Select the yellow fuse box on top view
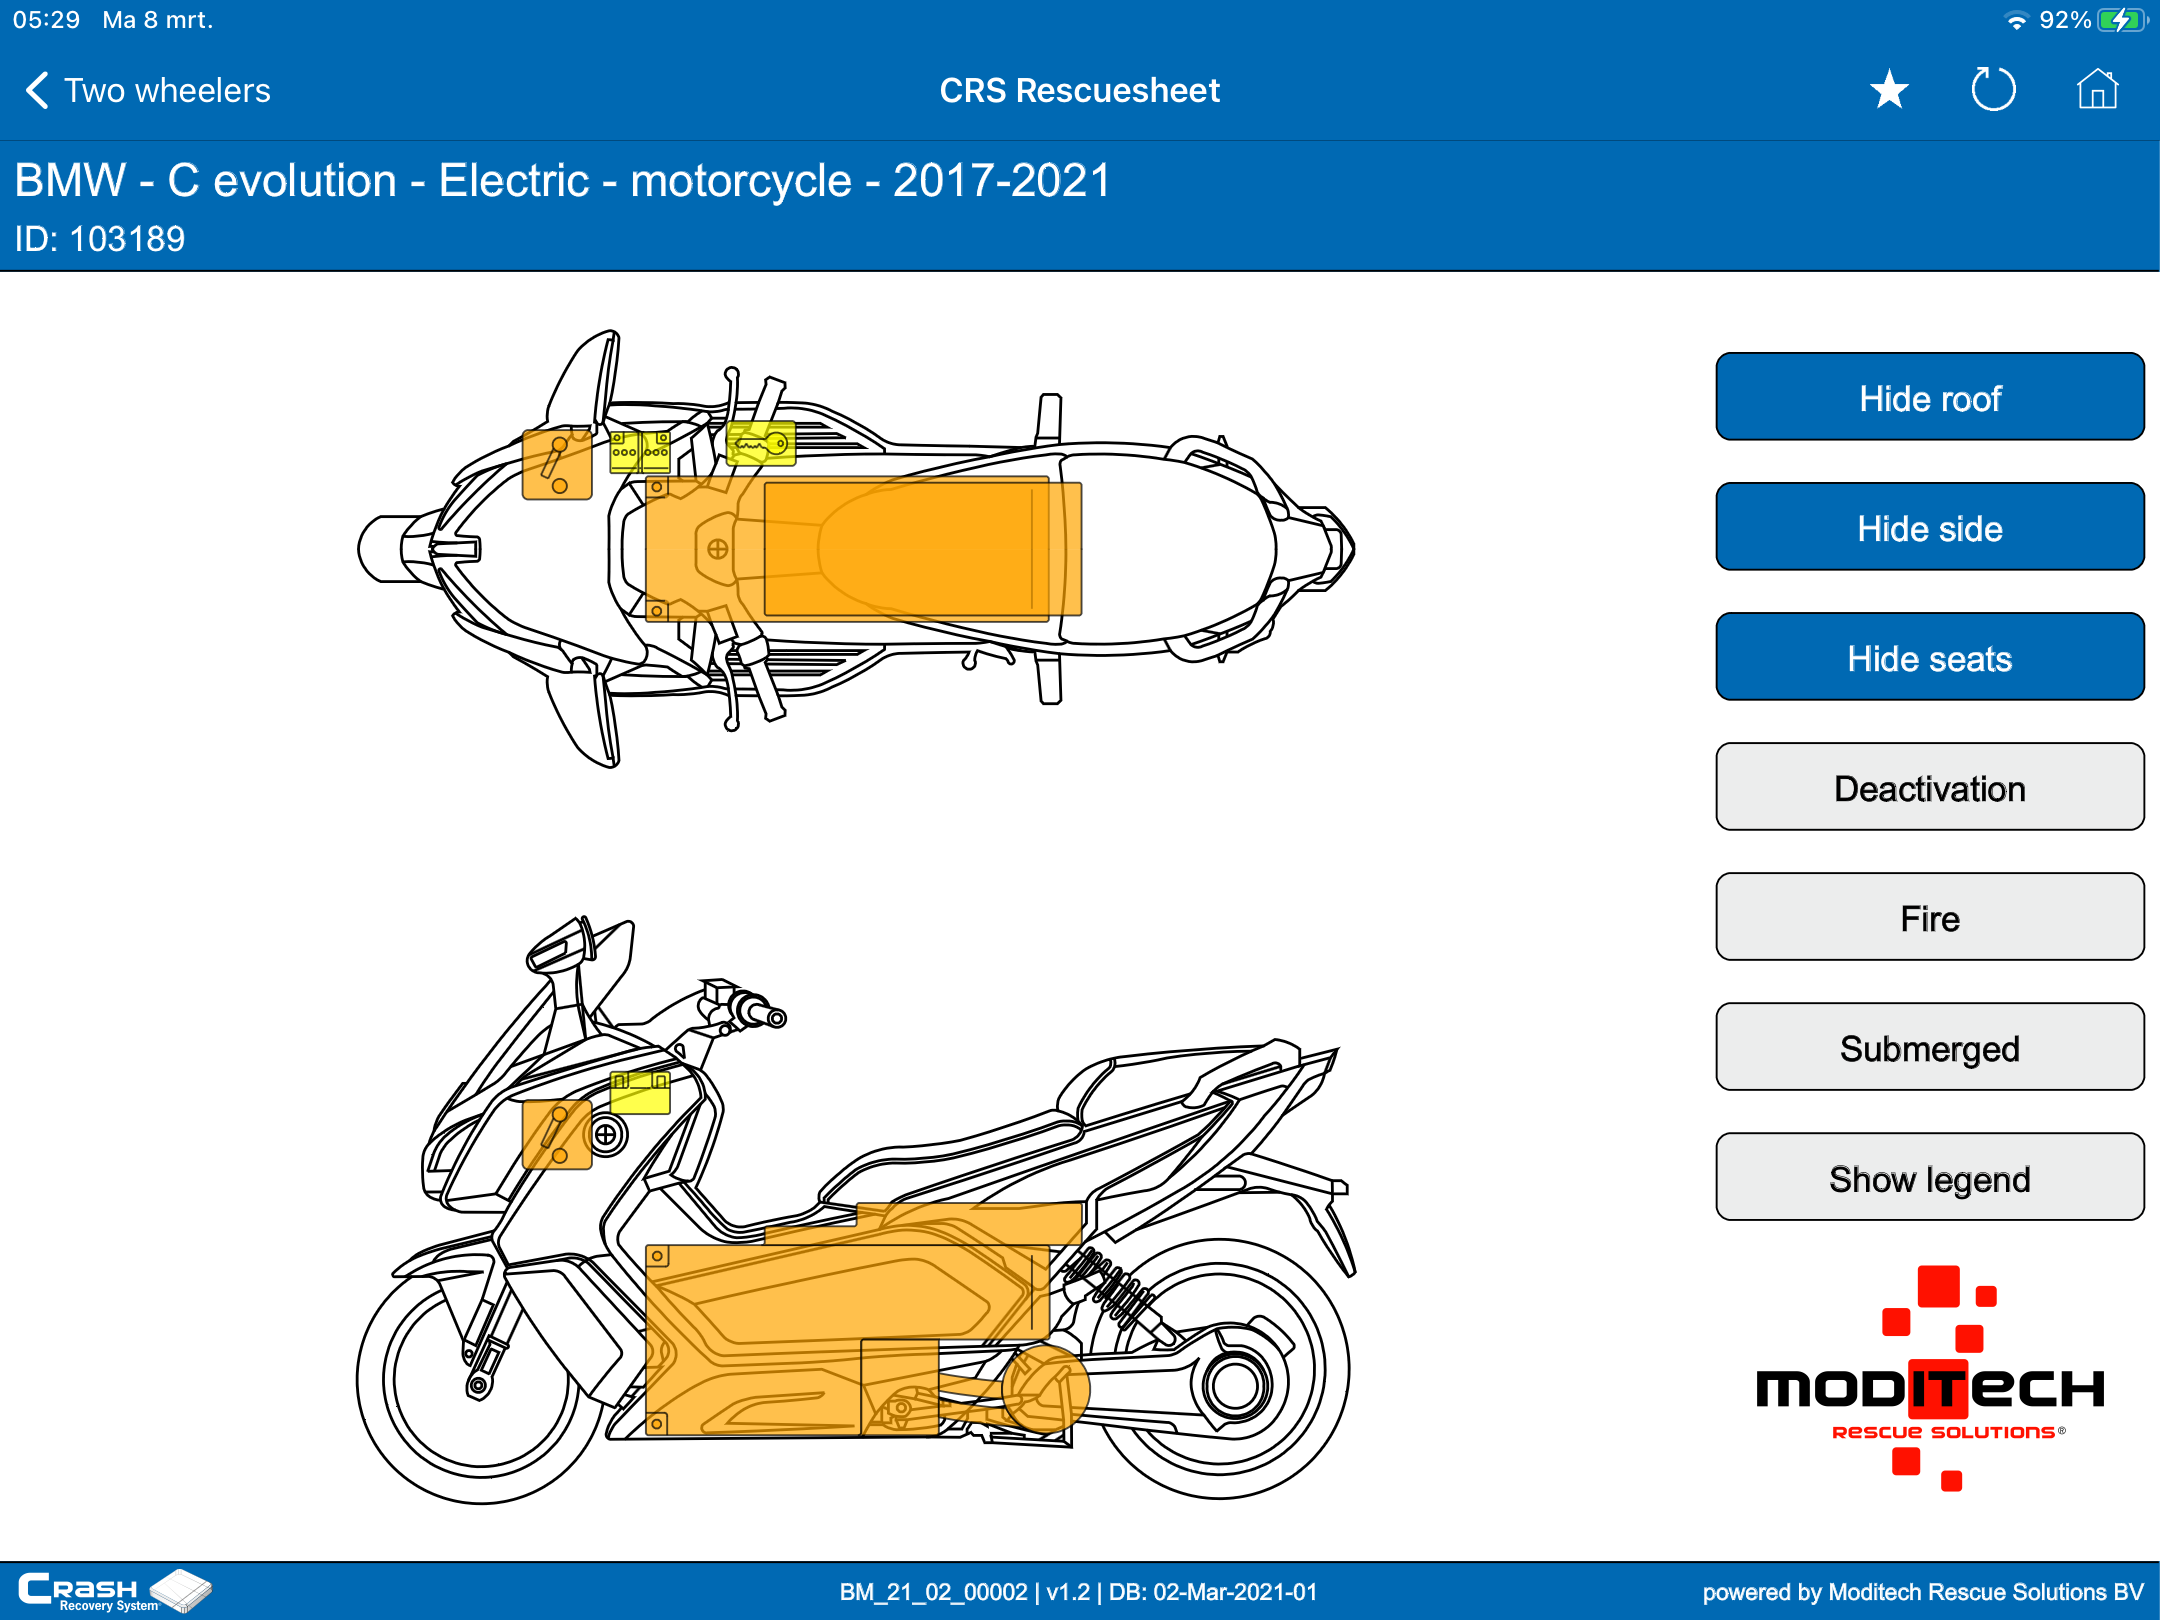Viewport: 2160px width, 1620px height. pyautogui.click(x=640, y=452)
